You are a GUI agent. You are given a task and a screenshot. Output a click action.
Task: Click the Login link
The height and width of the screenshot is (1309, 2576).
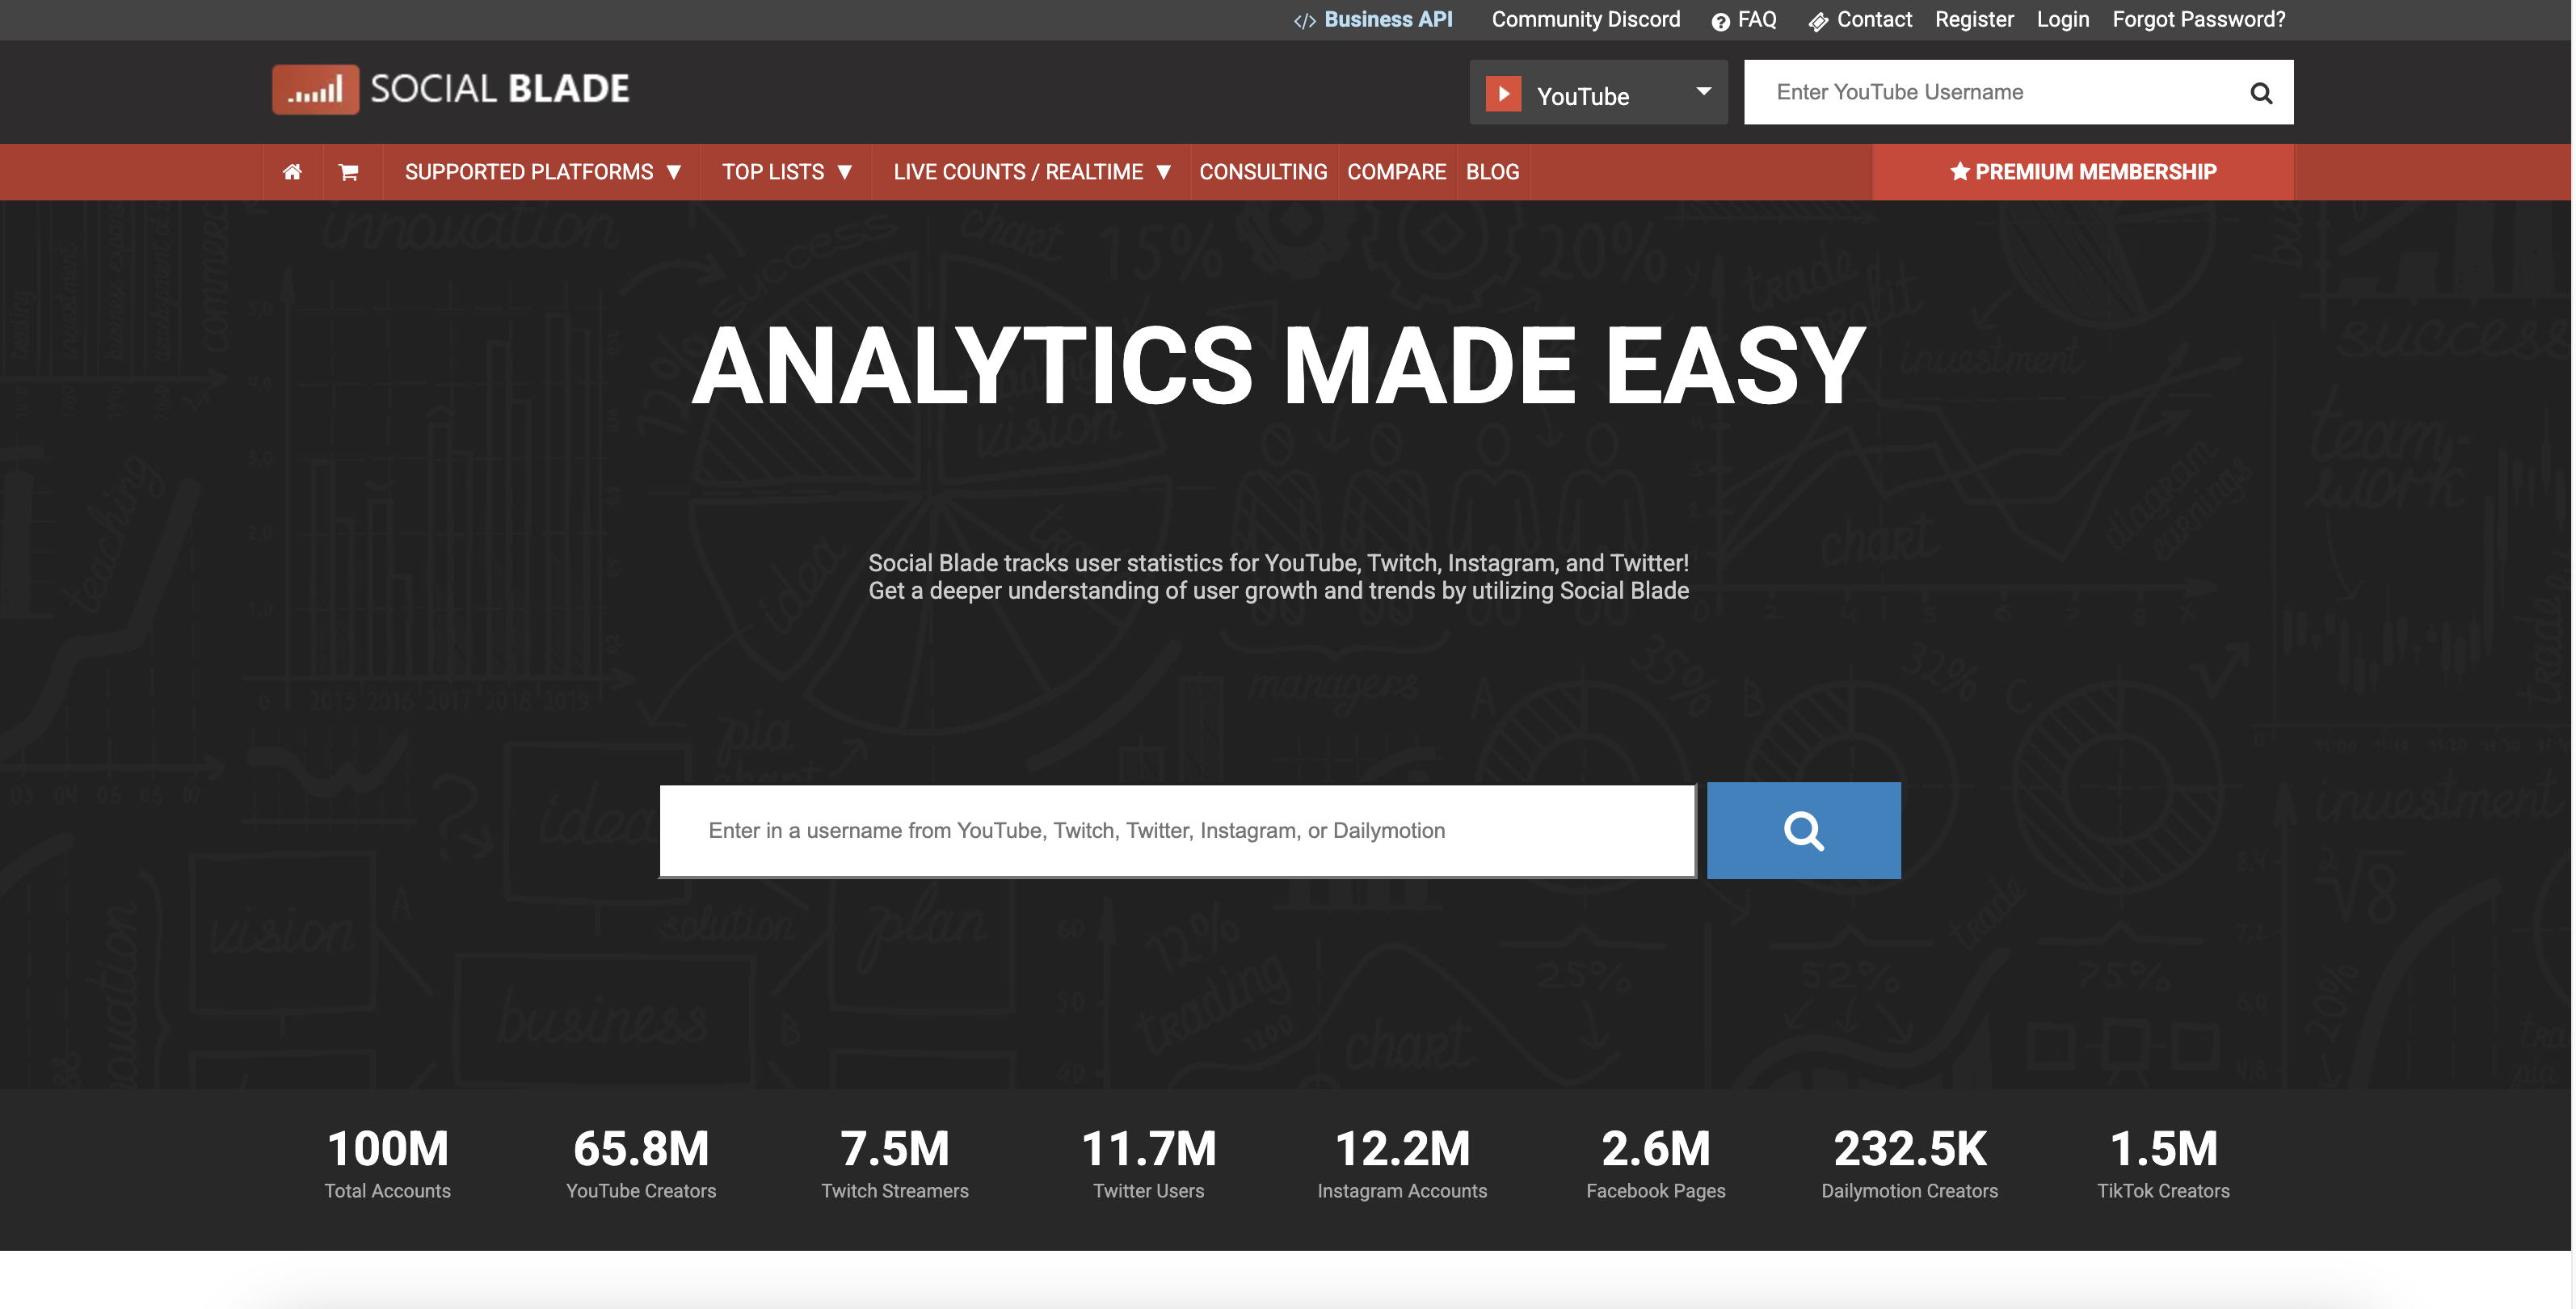[x=2062, y=20]
